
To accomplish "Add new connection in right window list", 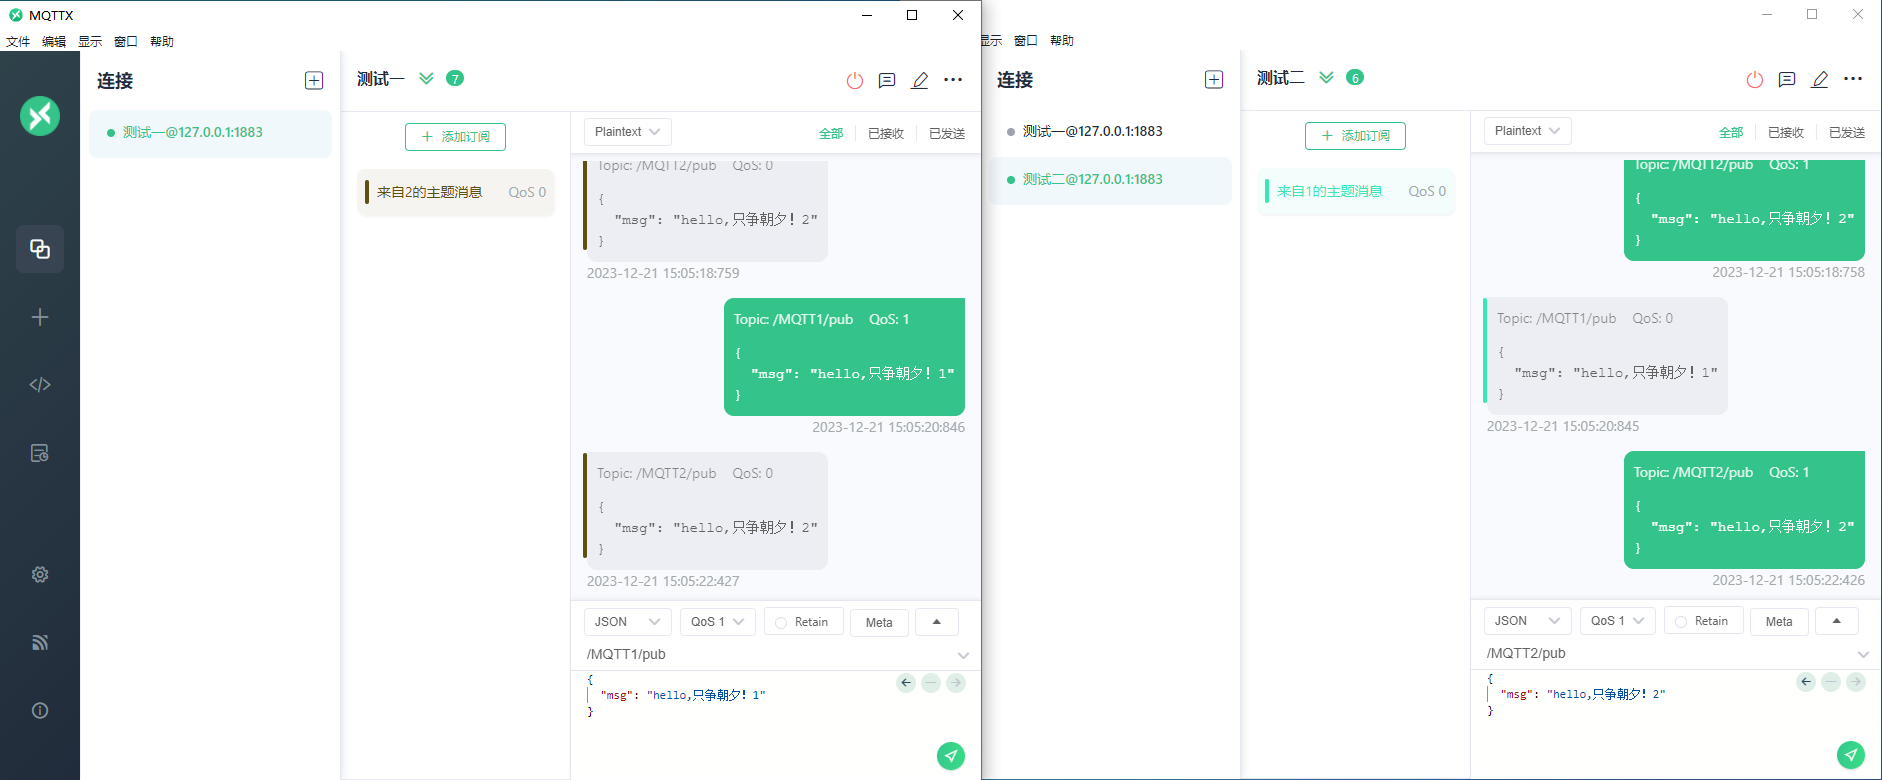I will (1214, 80).
